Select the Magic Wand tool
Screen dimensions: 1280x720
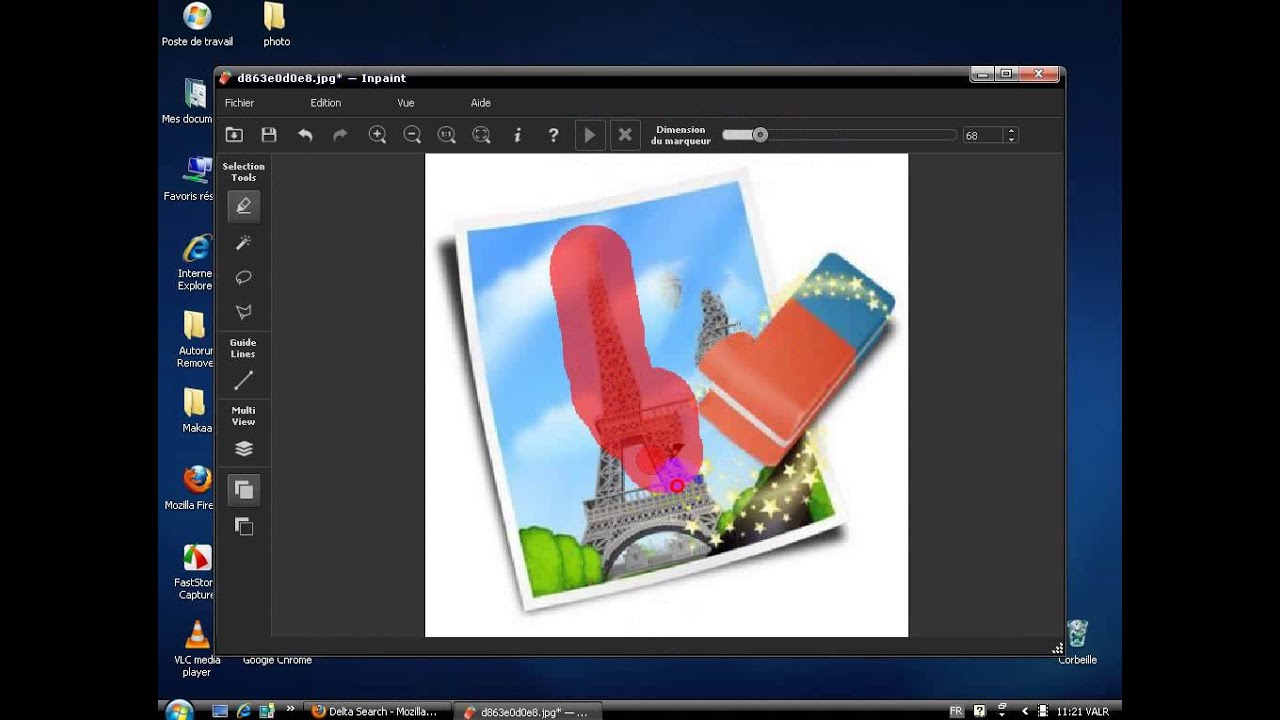(x=243, y=243)
